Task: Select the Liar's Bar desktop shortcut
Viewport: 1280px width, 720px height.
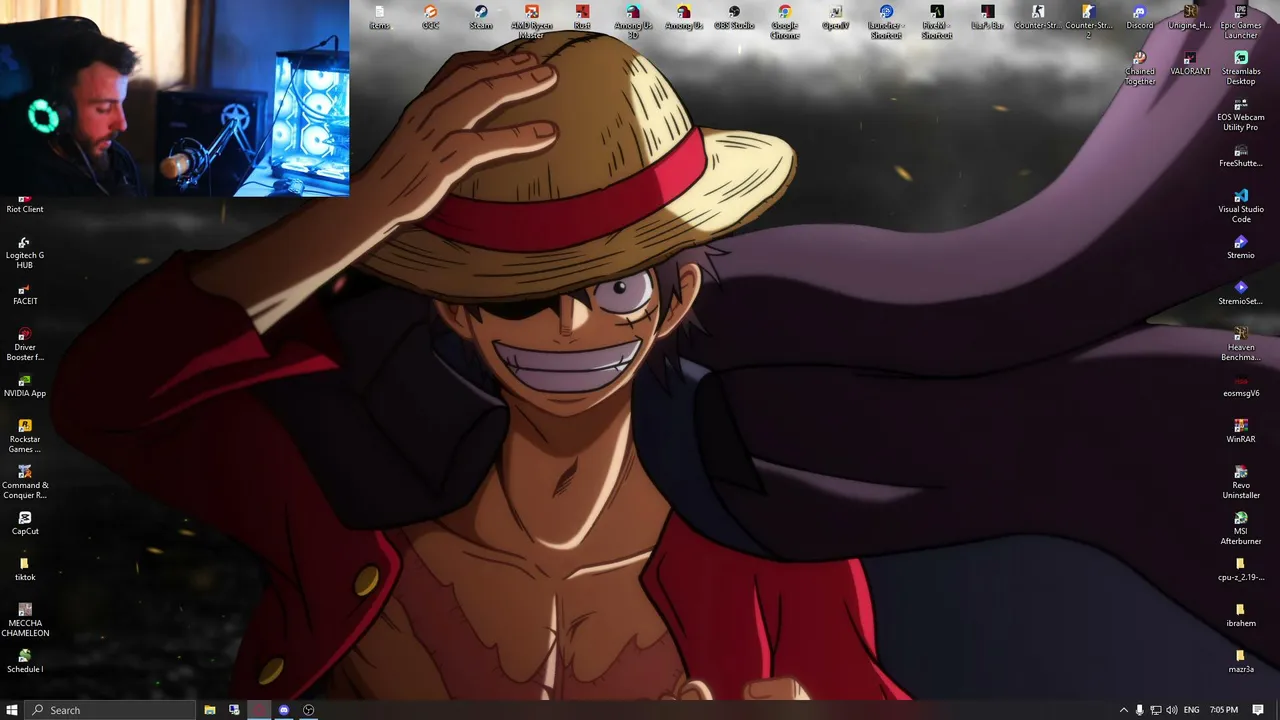Action: (x=988, y=17)
